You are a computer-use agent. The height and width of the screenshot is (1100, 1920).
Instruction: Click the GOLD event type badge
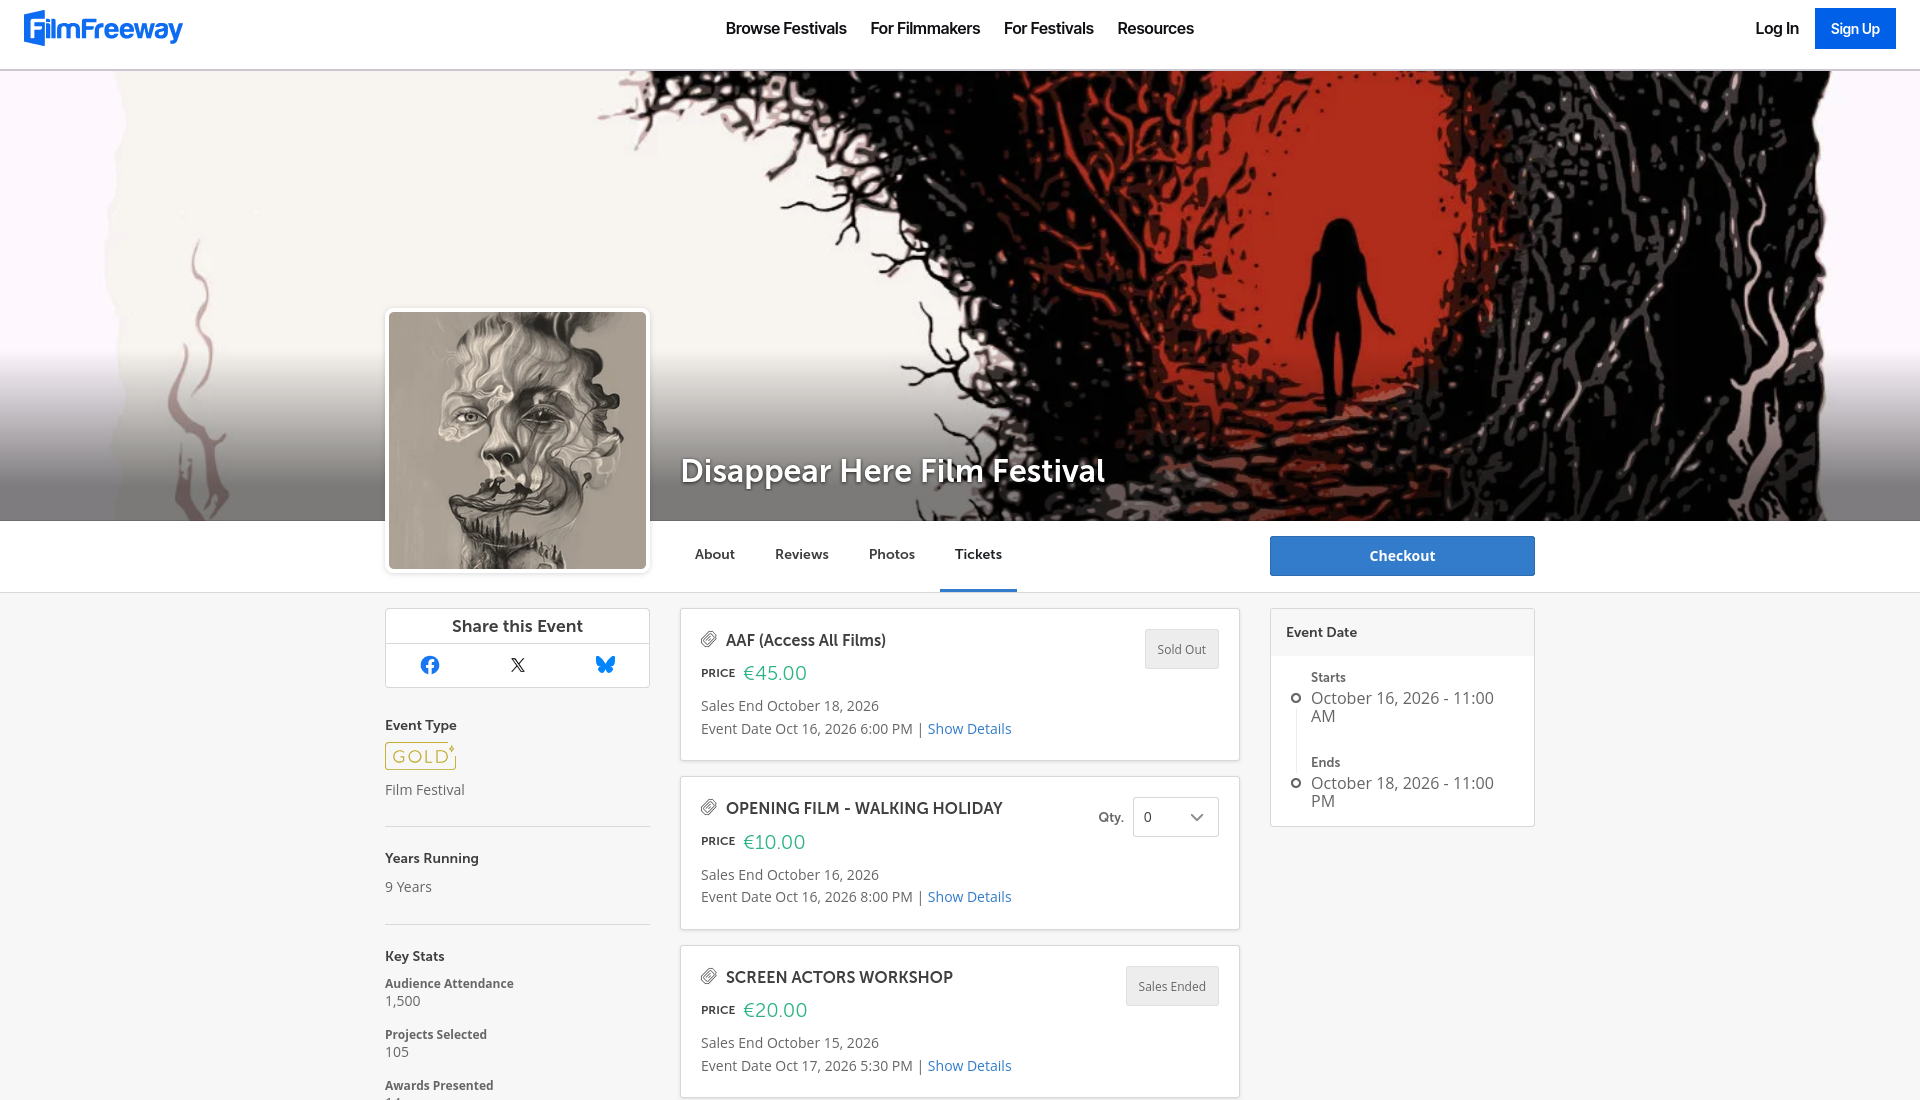pos(421,756)
